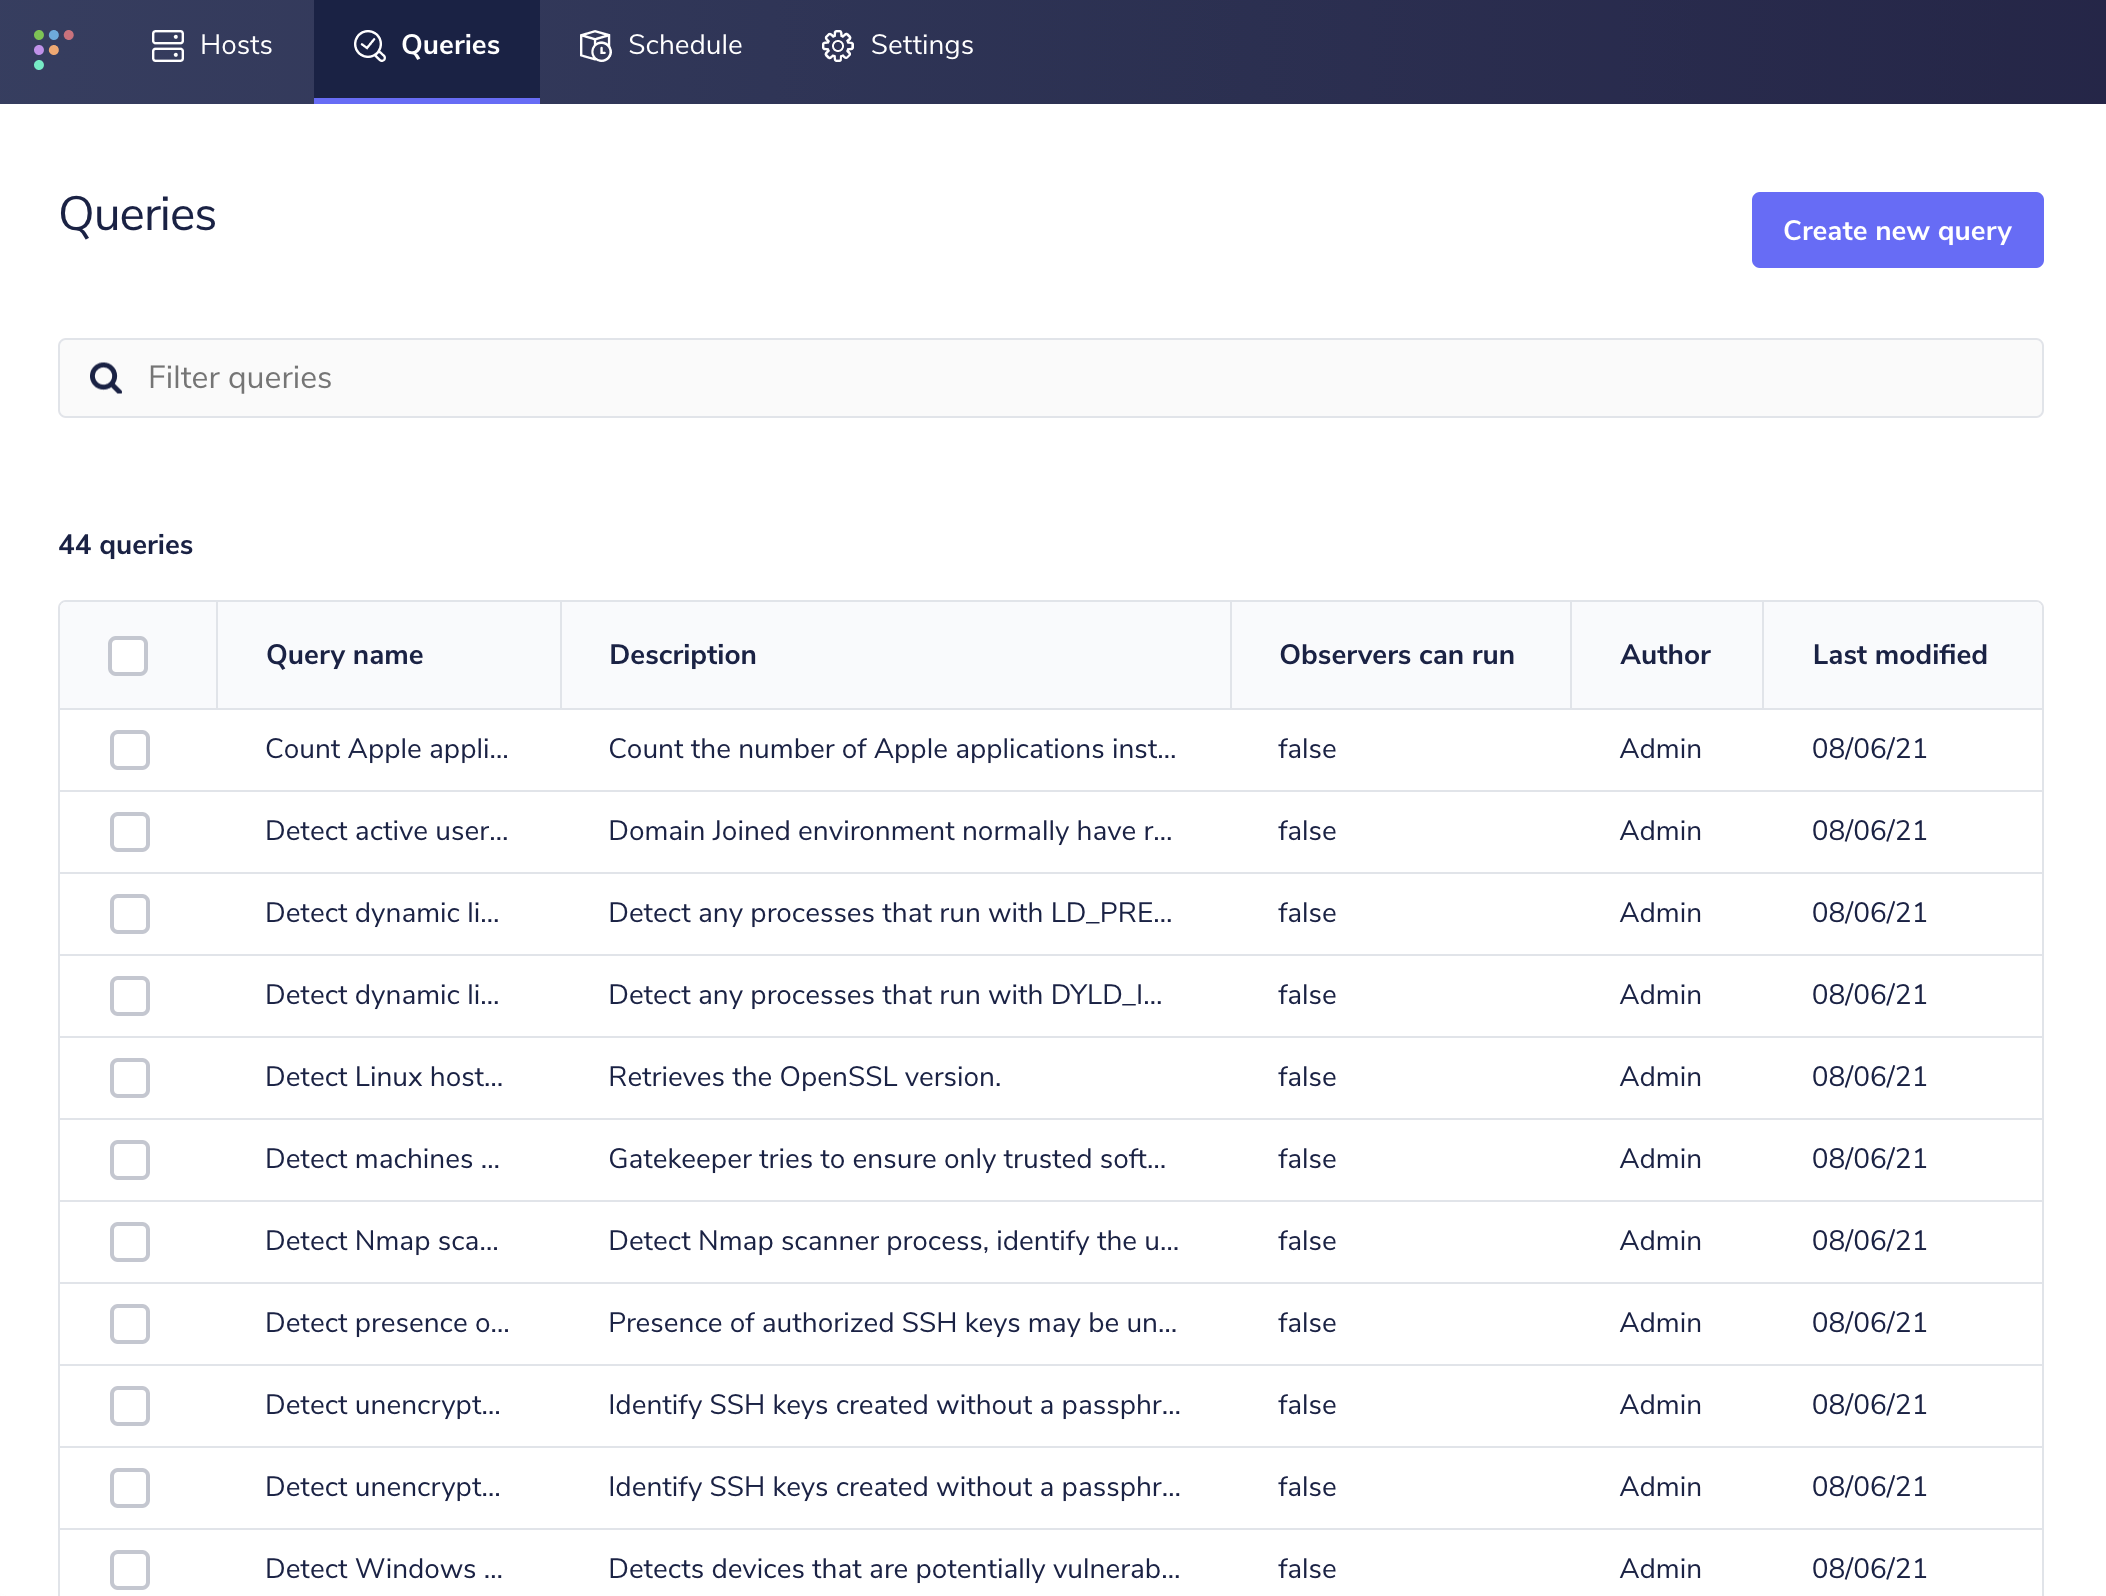
Task: Click description 'Detects devices that are potentially vulnerab...'
Action: coord(894,1569)
